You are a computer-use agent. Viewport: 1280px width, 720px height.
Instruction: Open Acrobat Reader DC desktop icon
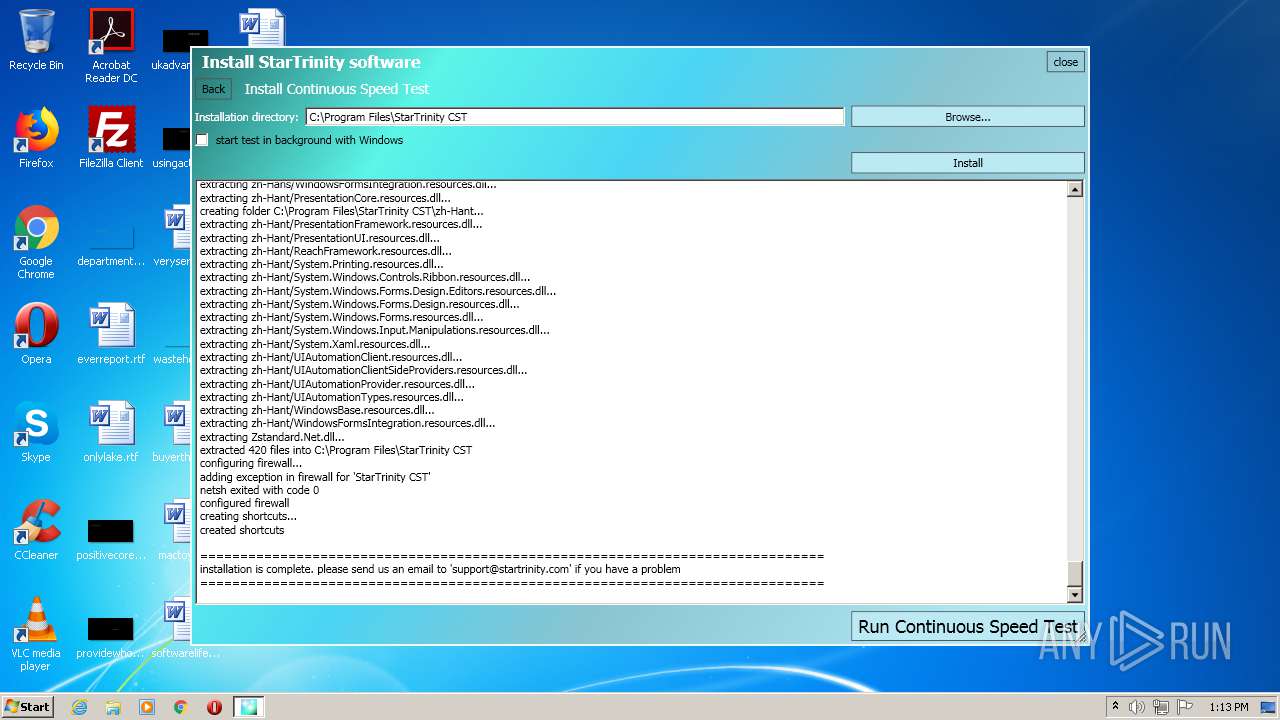[111, 45]
